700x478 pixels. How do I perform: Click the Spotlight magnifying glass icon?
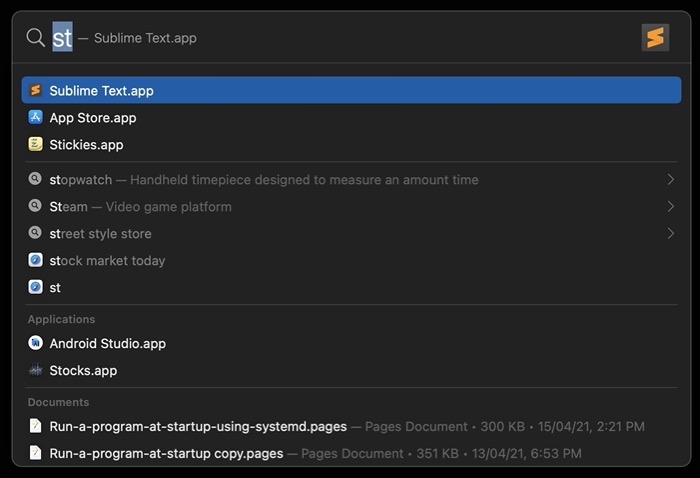[x=35, y=38]
